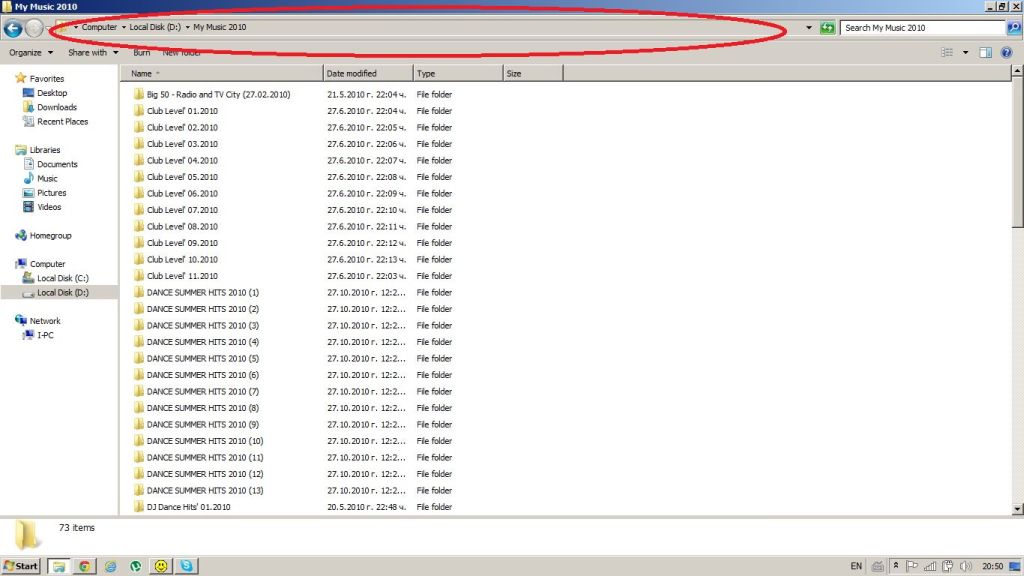Toggle the preview pane icon

985,52
